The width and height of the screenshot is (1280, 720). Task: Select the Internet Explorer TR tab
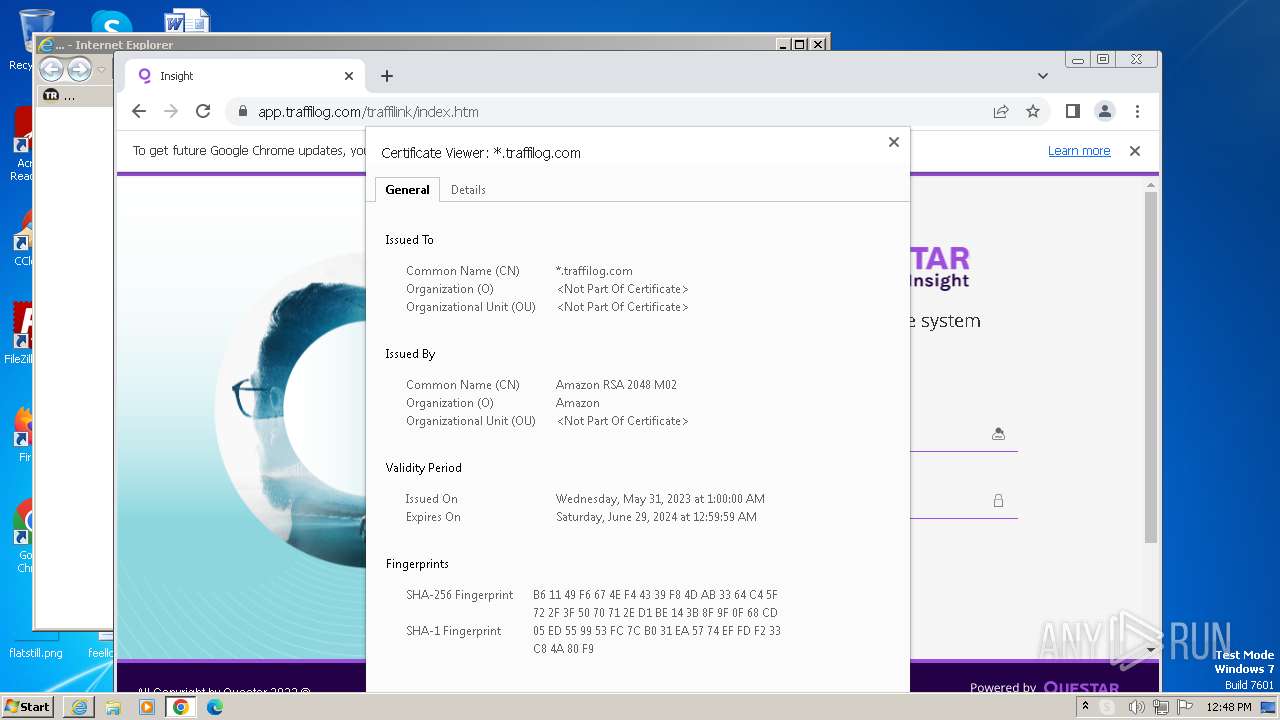[75, 96]
